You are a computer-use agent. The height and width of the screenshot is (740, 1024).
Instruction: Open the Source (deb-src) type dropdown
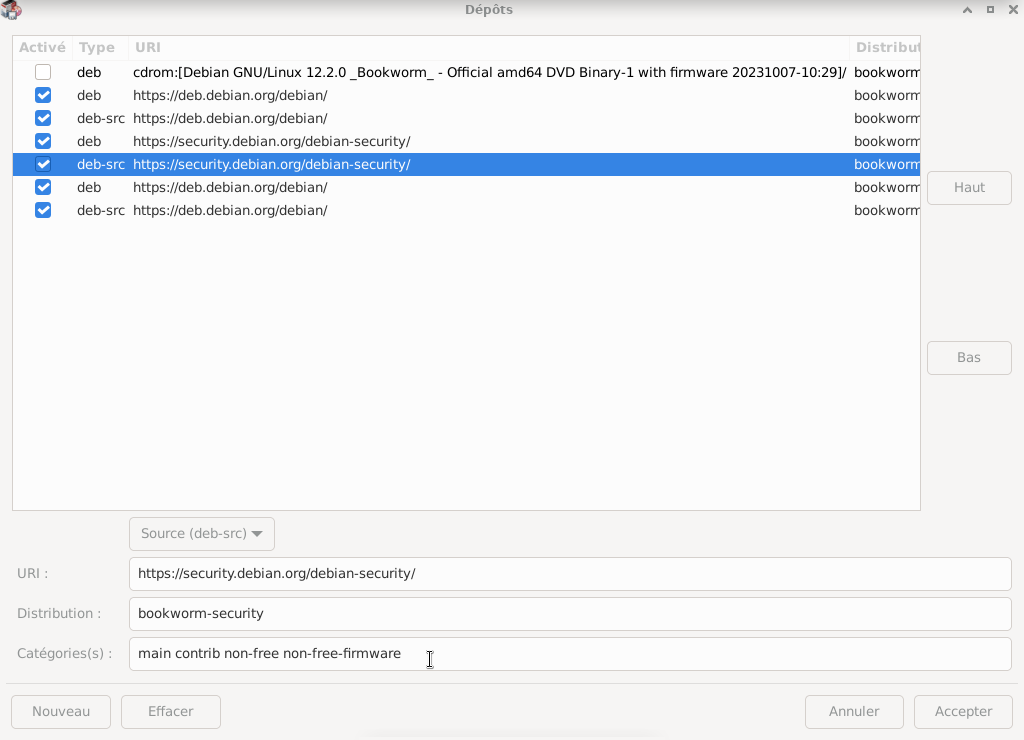(202, 534)
